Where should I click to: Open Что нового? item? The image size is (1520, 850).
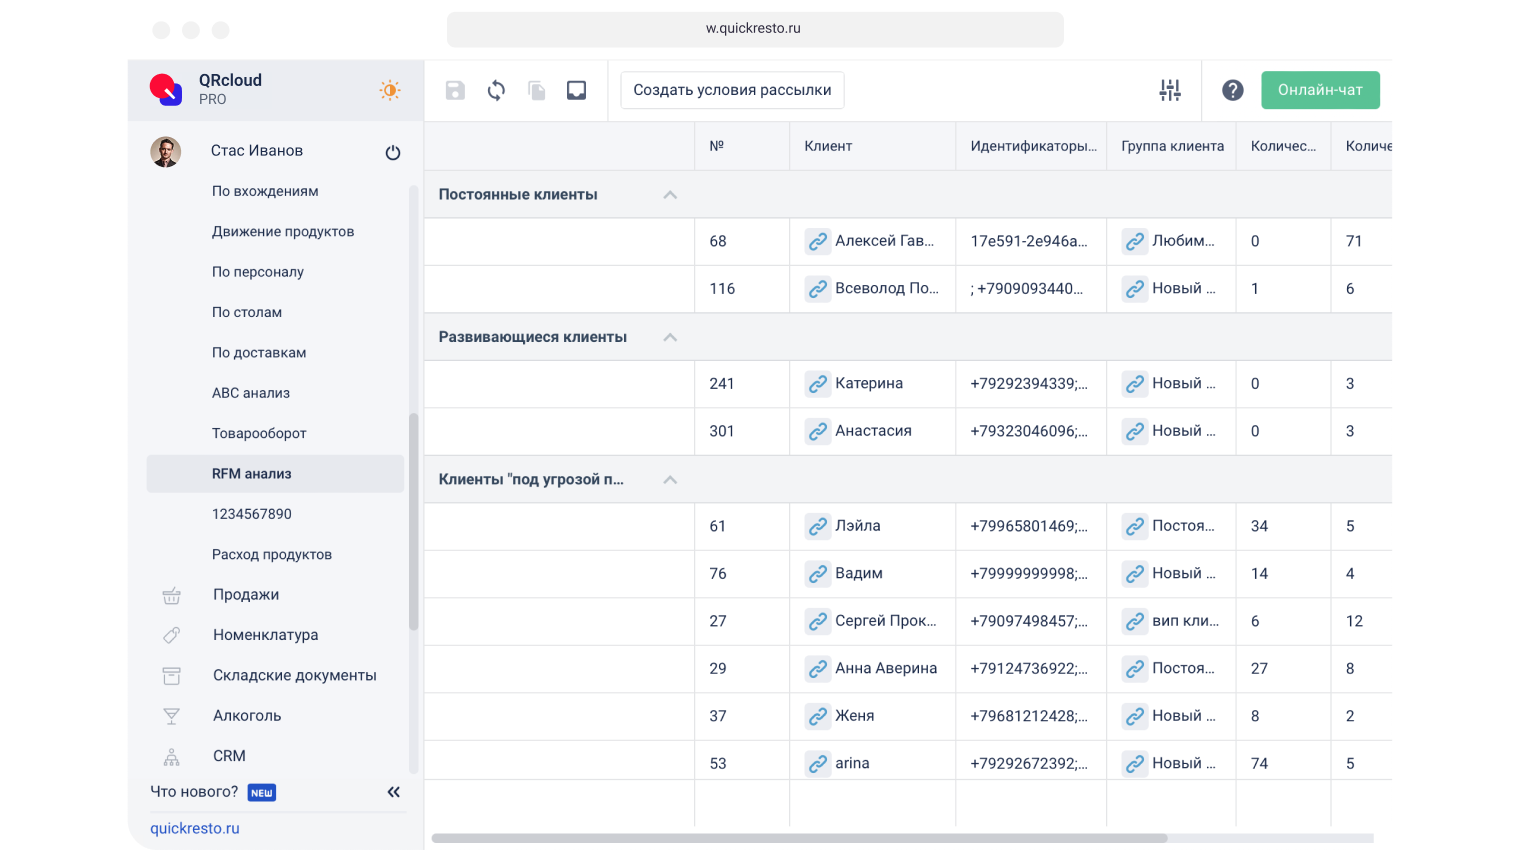(194, 792)
